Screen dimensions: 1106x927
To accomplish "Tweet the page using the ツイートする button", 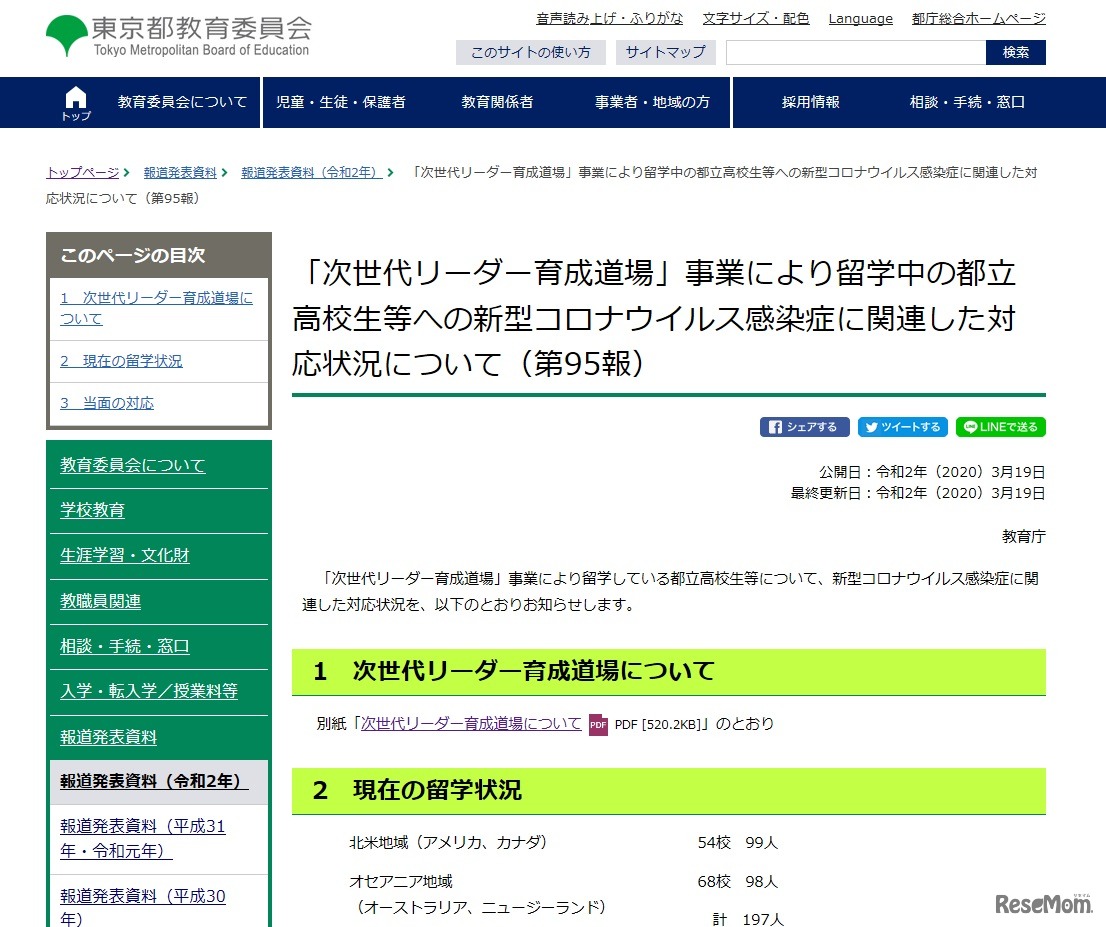I will click(x=902, y=427).
